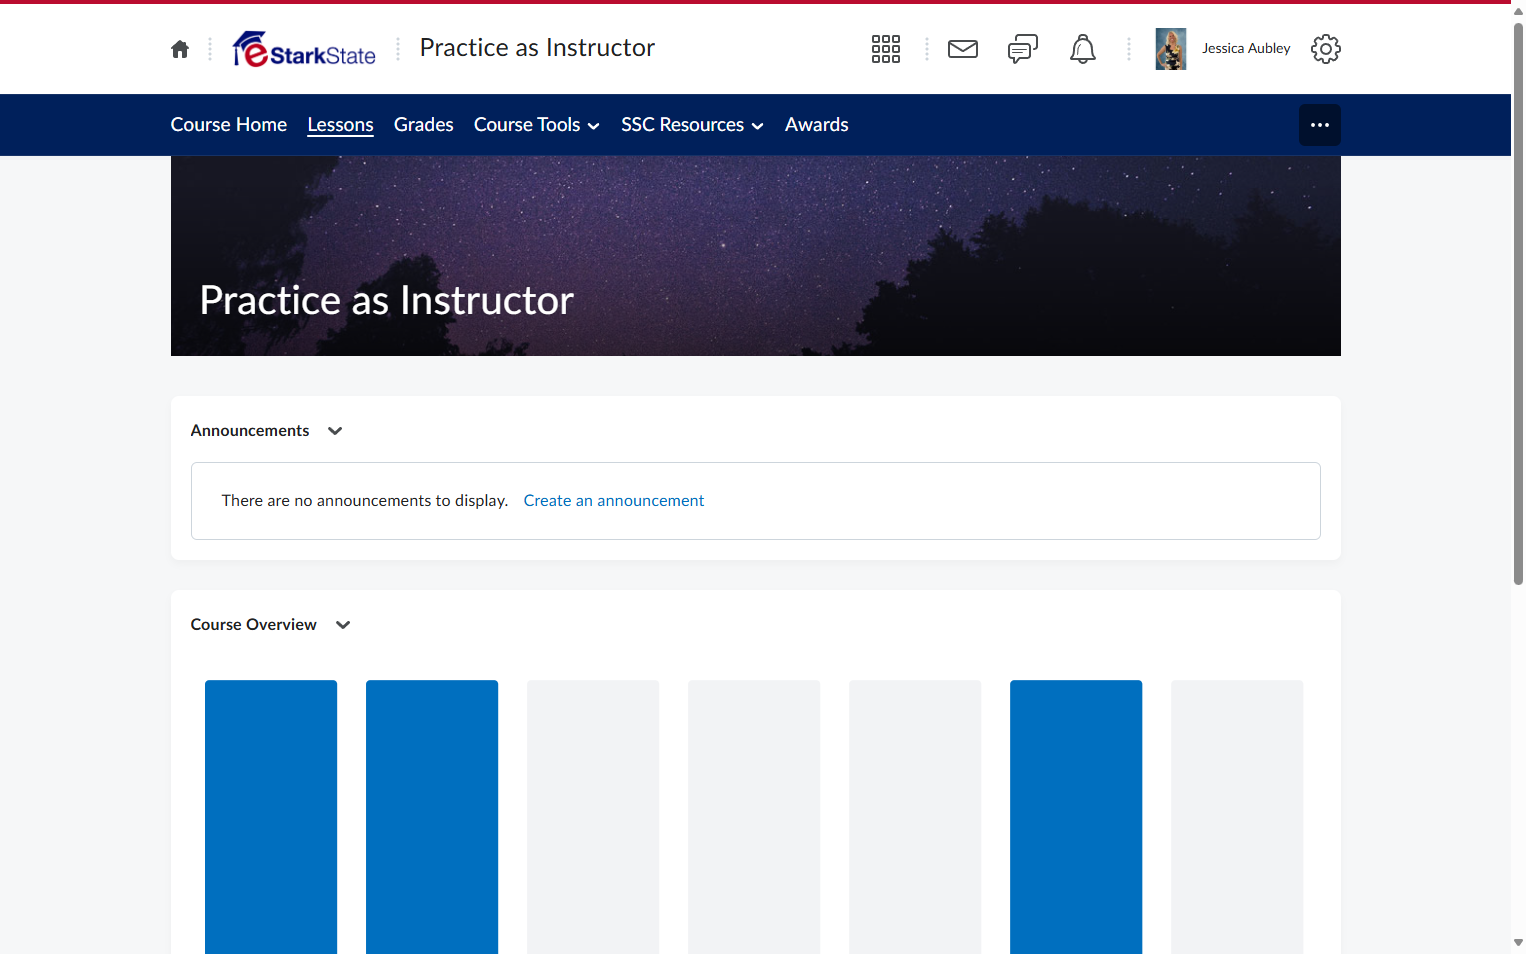Expand Announcements widget actions chevron
The image size is (1526, 954).
(x=335, y=431)
